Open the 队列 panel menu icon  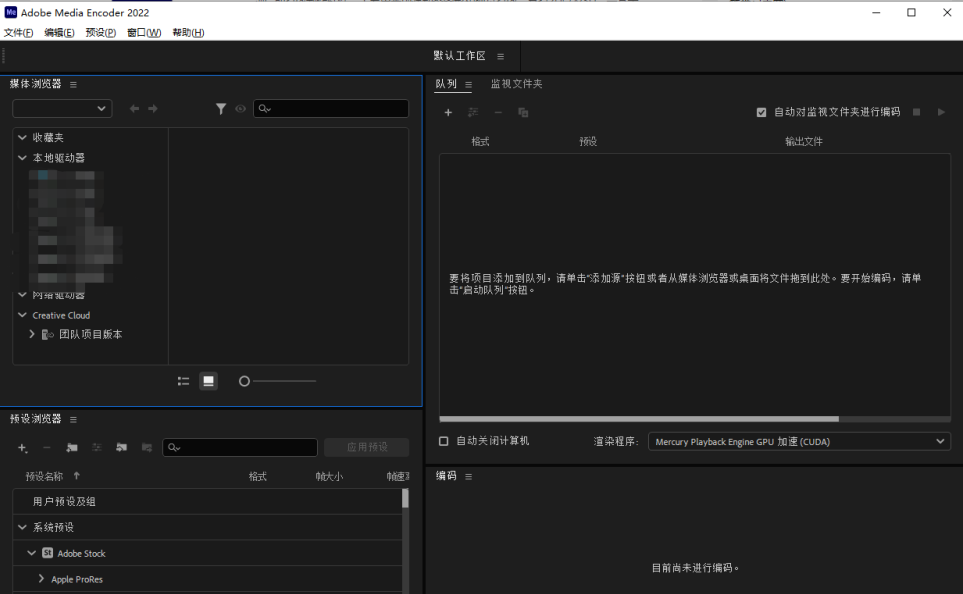click(469, 85)
